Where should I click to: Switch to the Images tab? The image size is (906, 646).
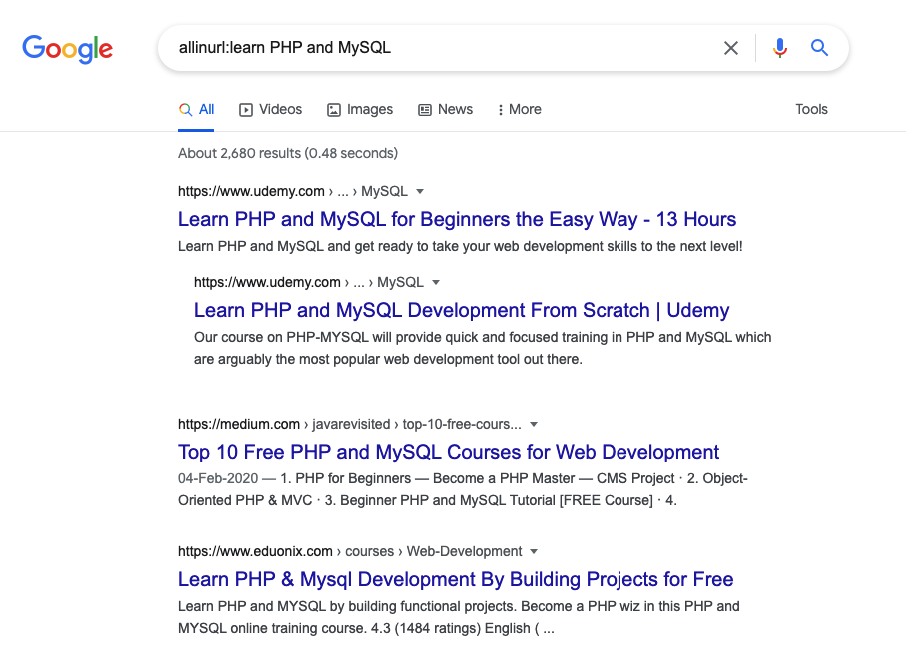[360, 109]
